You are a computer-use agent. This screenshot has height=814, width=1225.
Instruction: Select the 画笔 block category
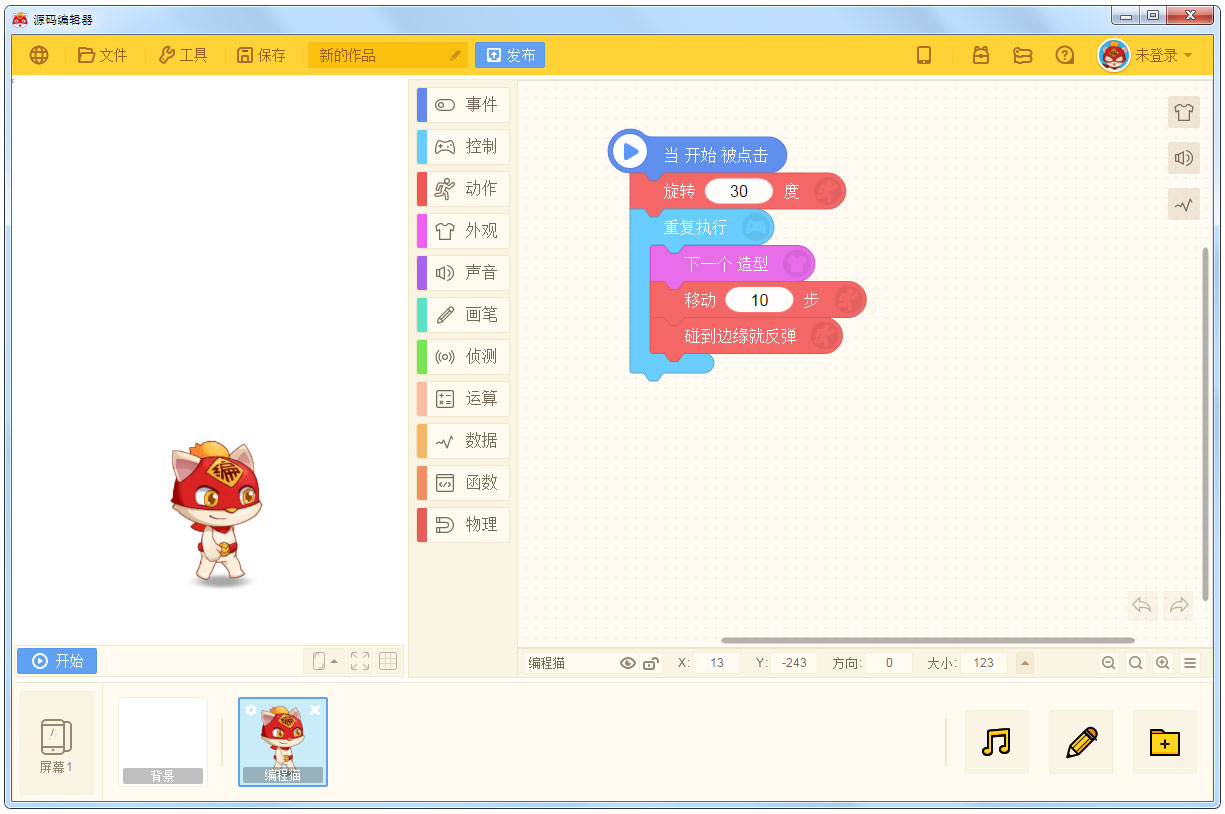point(463,315)
